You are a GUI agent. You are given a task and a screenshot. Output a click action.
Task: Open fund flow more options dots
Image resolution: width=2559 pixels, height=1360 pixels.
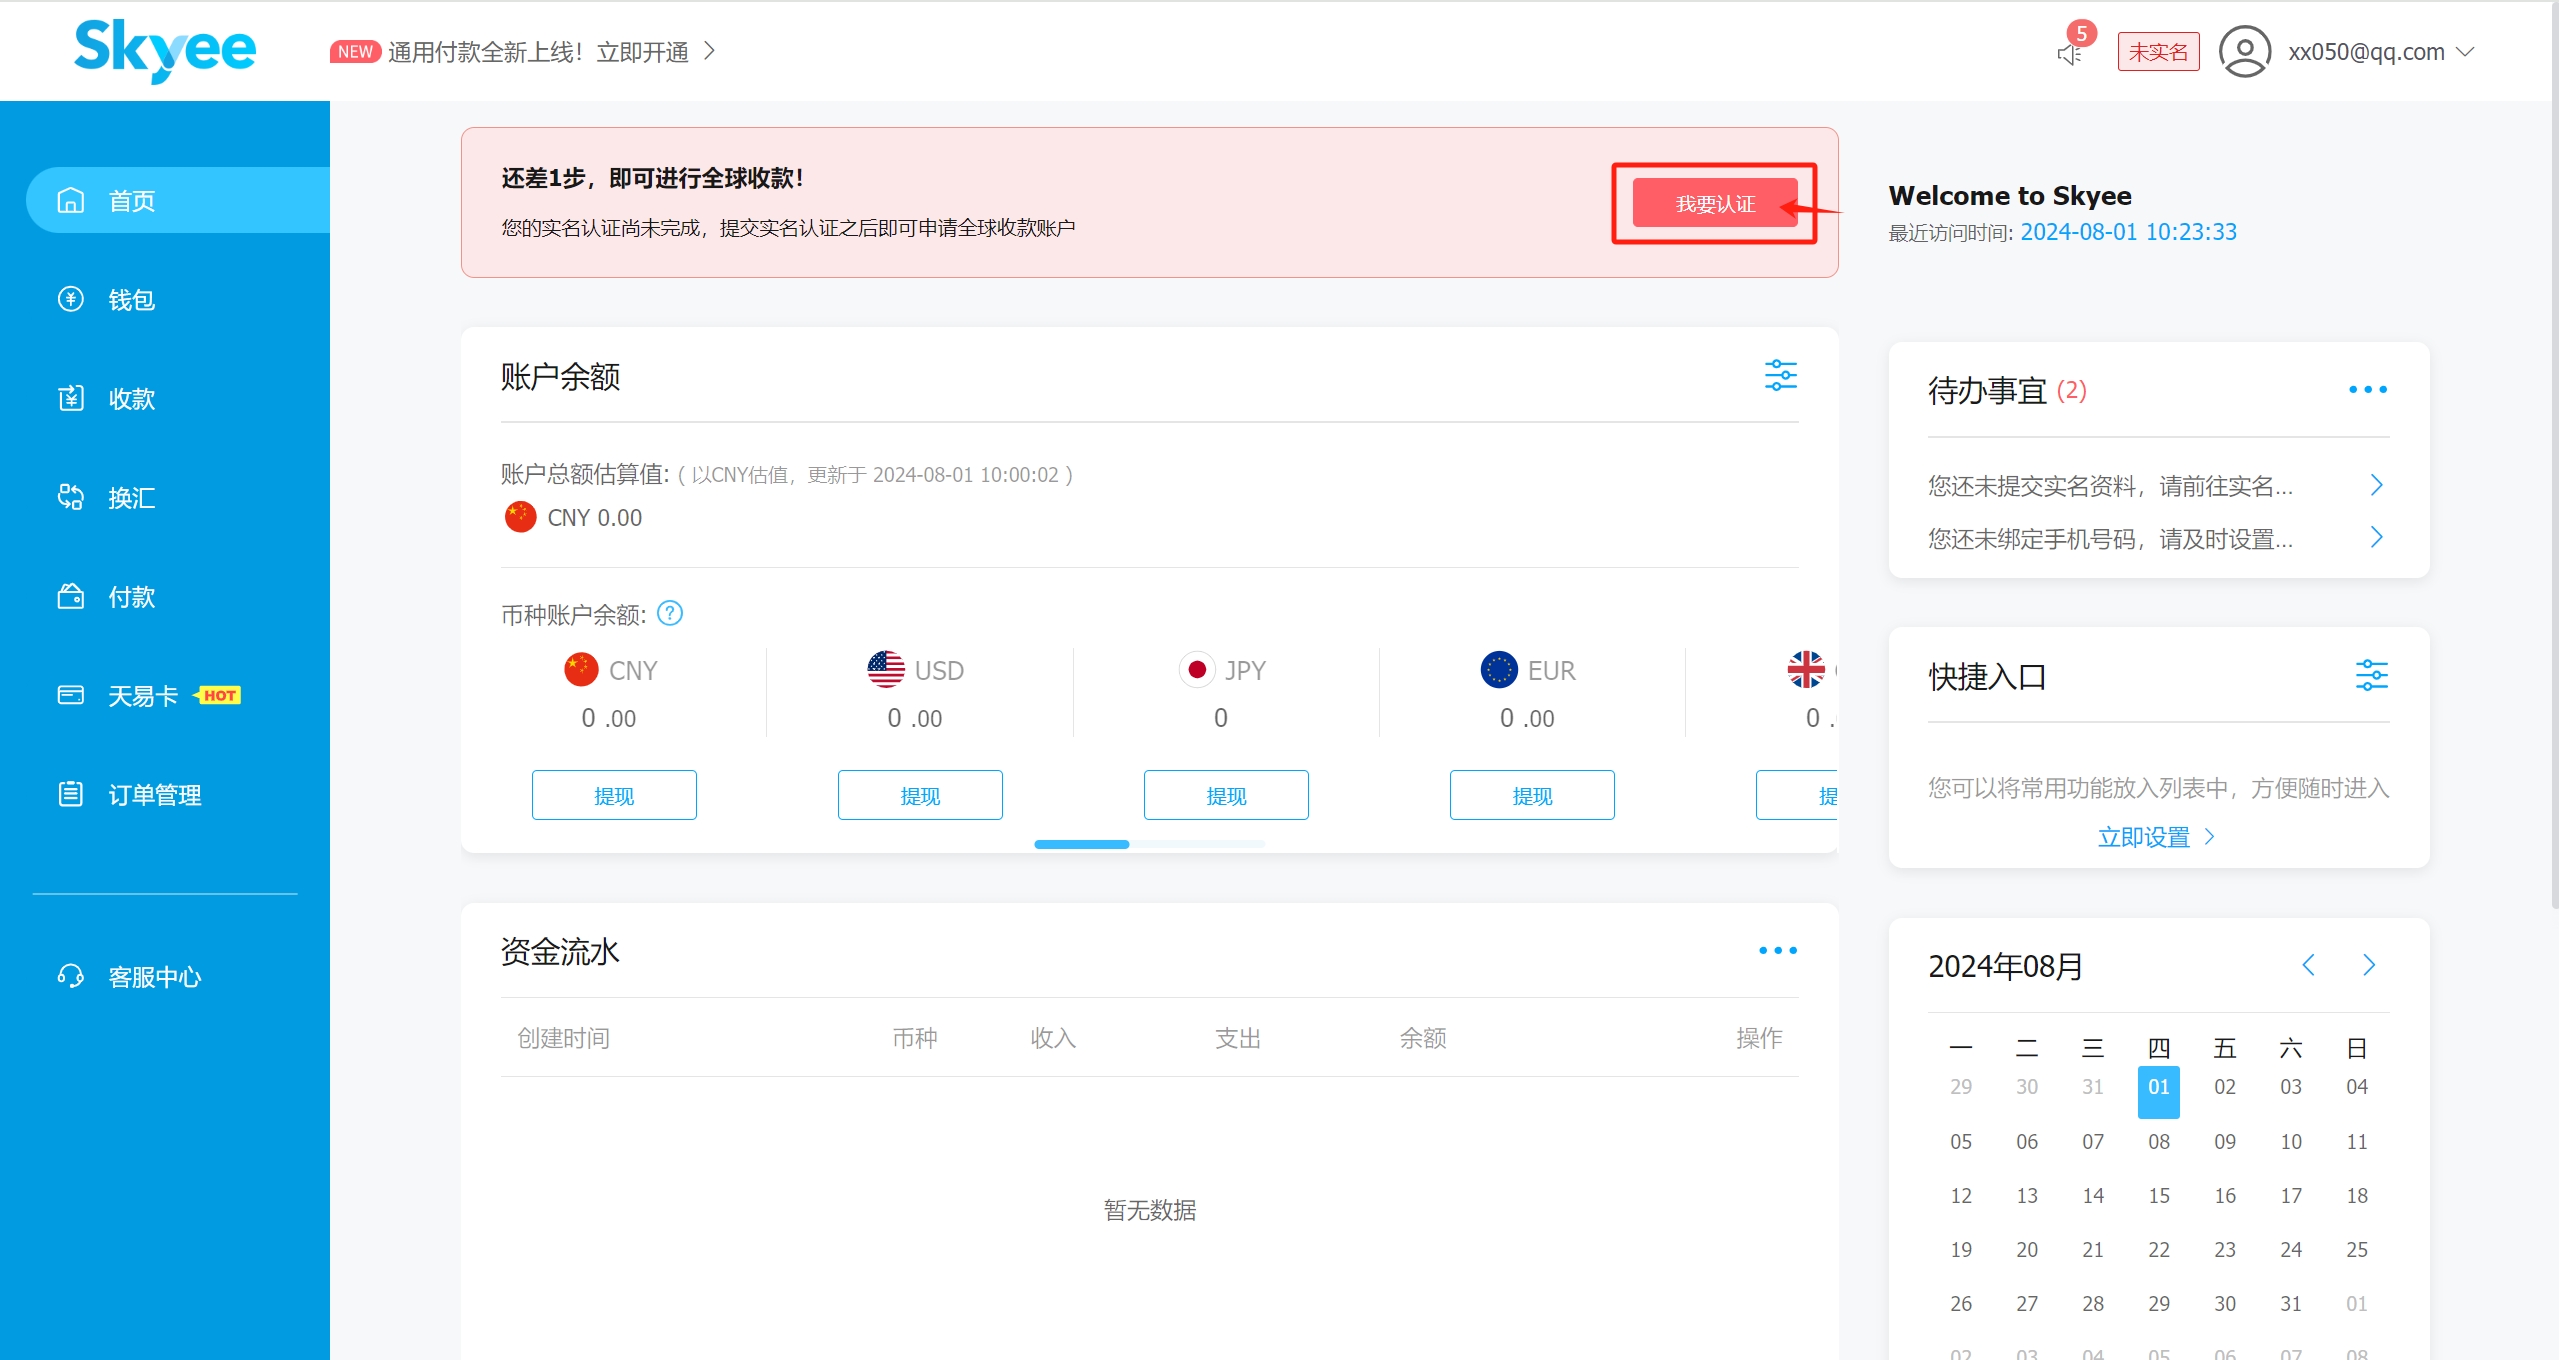click(x=1777, y=951)
